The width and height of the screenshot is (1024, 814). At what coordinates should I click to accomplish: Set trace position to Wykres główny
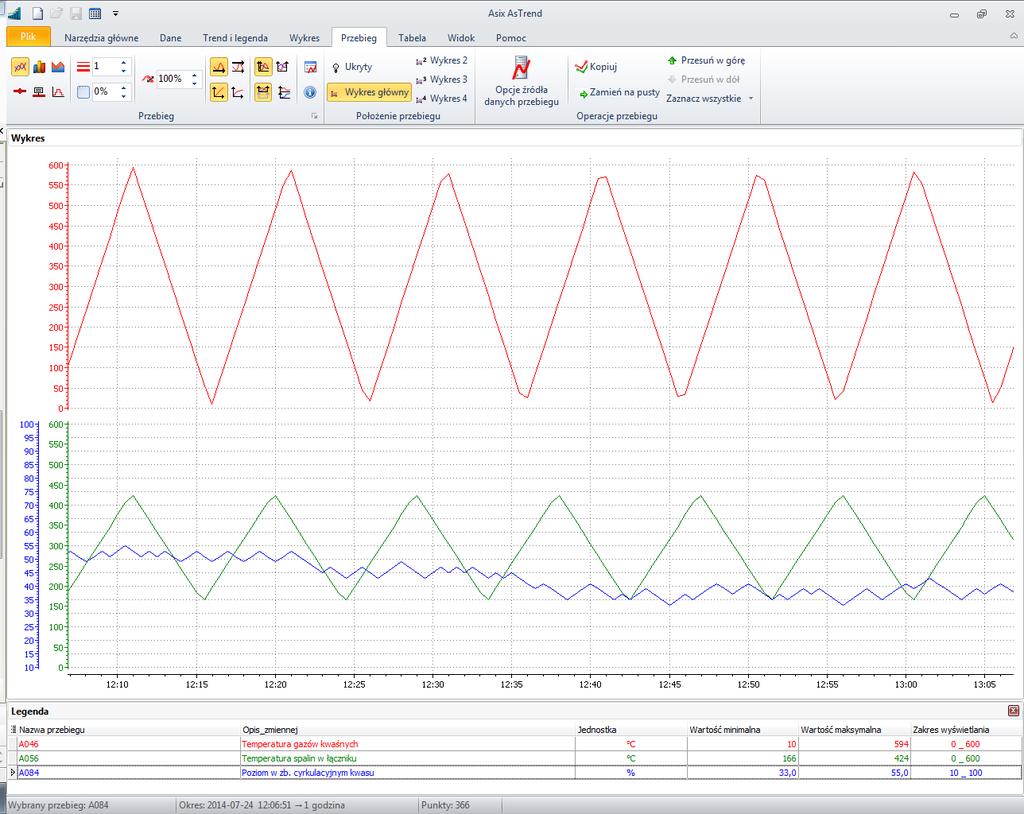369,92
